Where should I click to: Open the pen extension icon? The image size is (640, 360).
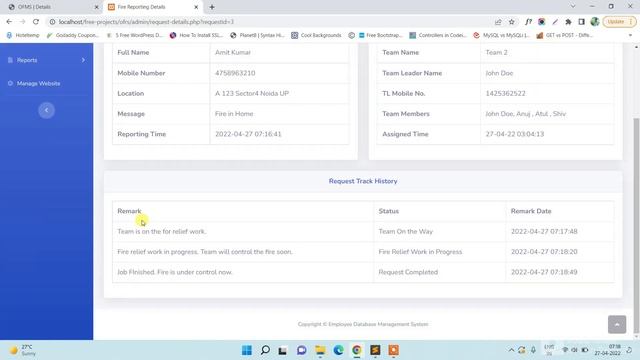tap(555, 22)
